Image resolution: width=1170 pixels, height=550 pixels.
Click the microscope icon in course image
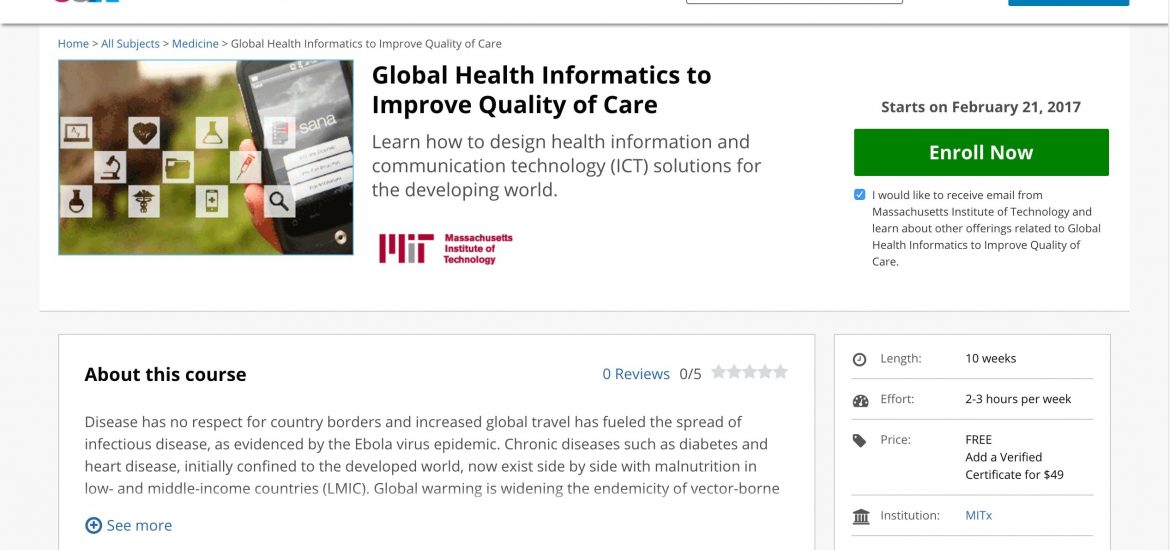tap(110, 167)
